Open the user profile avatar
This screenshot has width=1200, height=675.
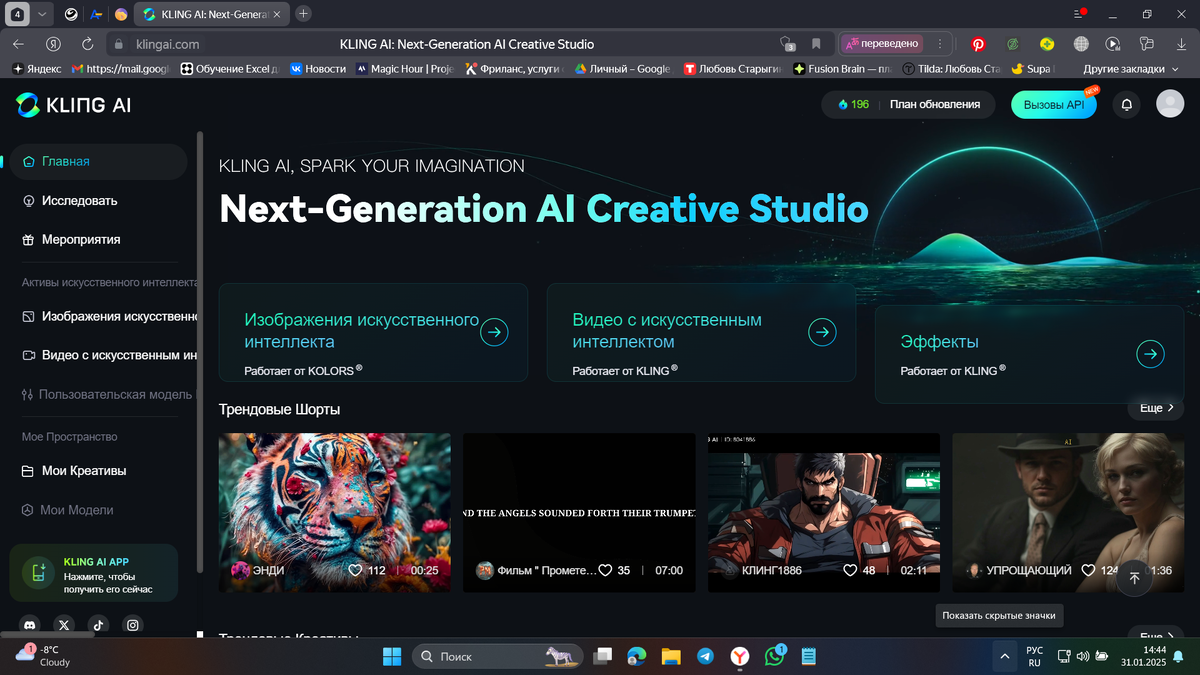click(1170, 104)
